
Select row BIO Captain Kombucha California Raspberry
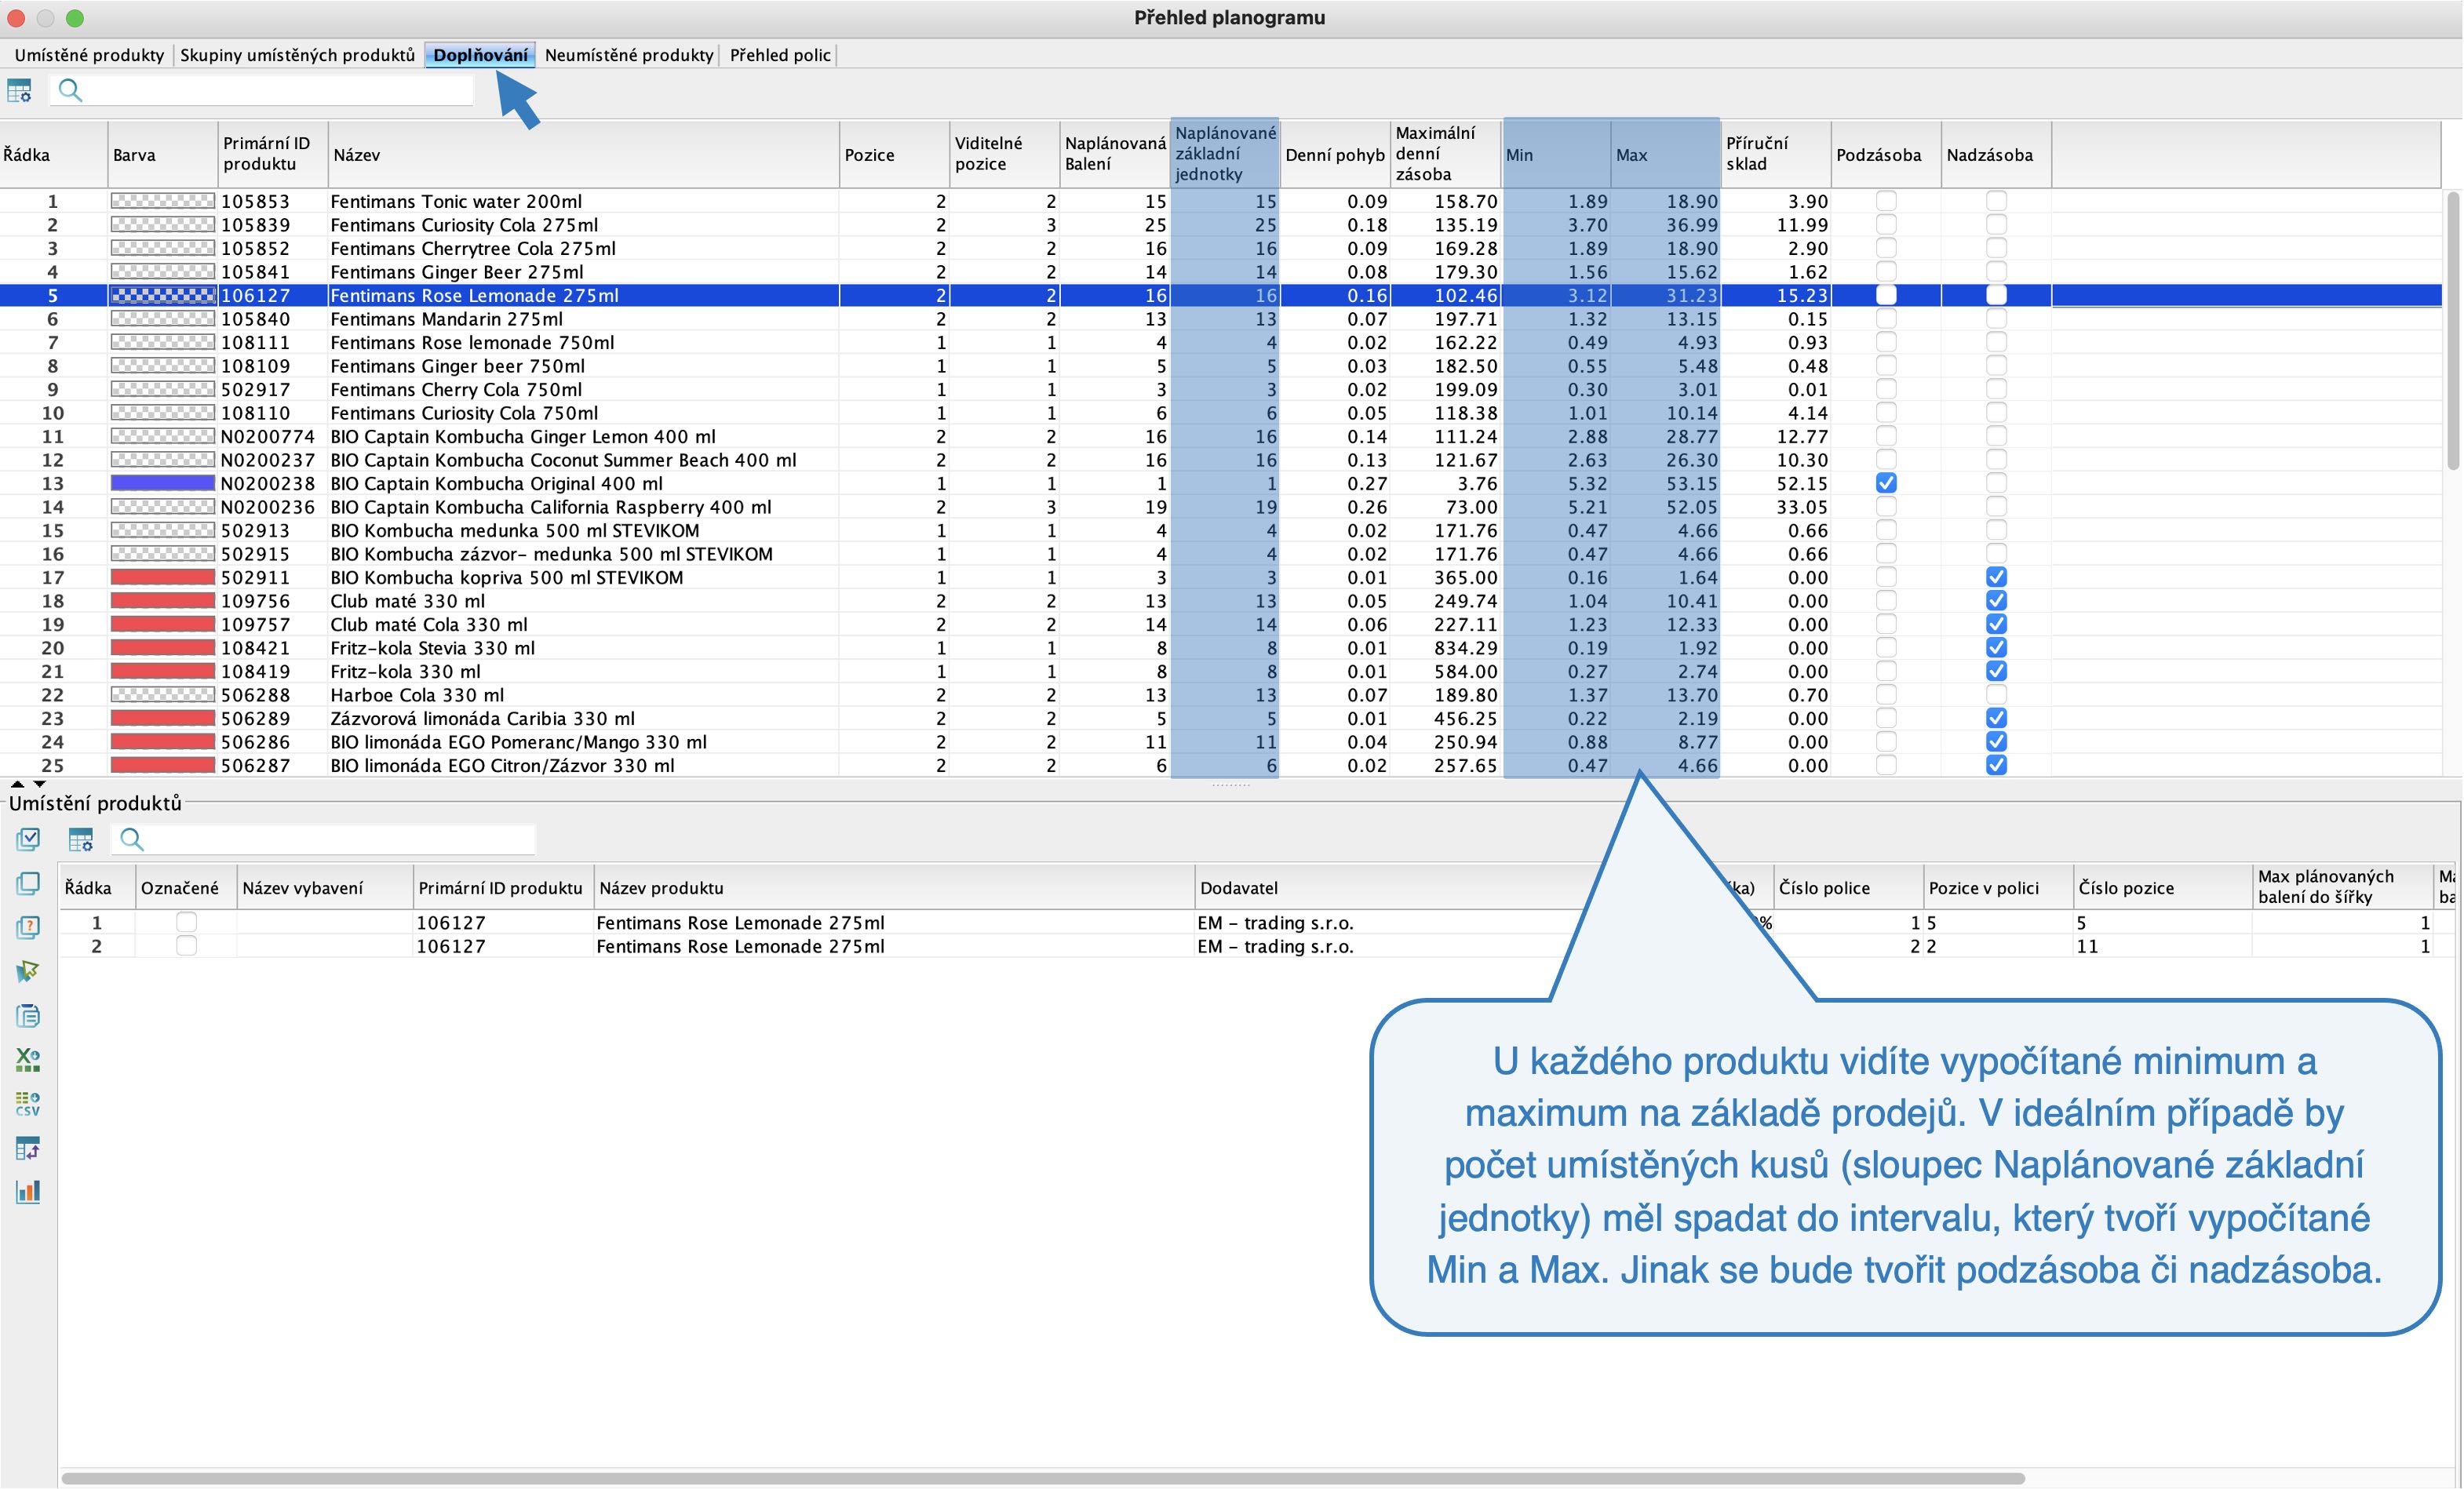pyautogui.click(x=1220, y=507)
